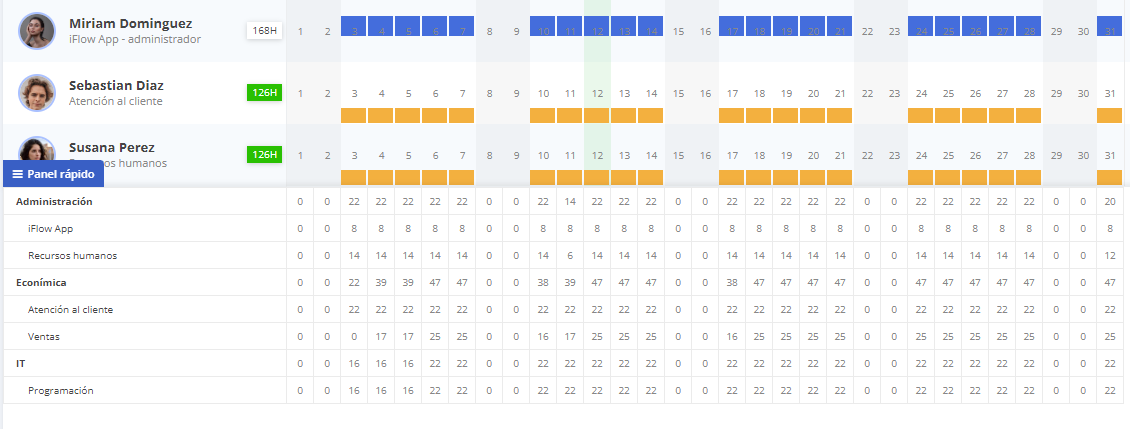Select Miriam's blue shift on day 3

point(354,26)
